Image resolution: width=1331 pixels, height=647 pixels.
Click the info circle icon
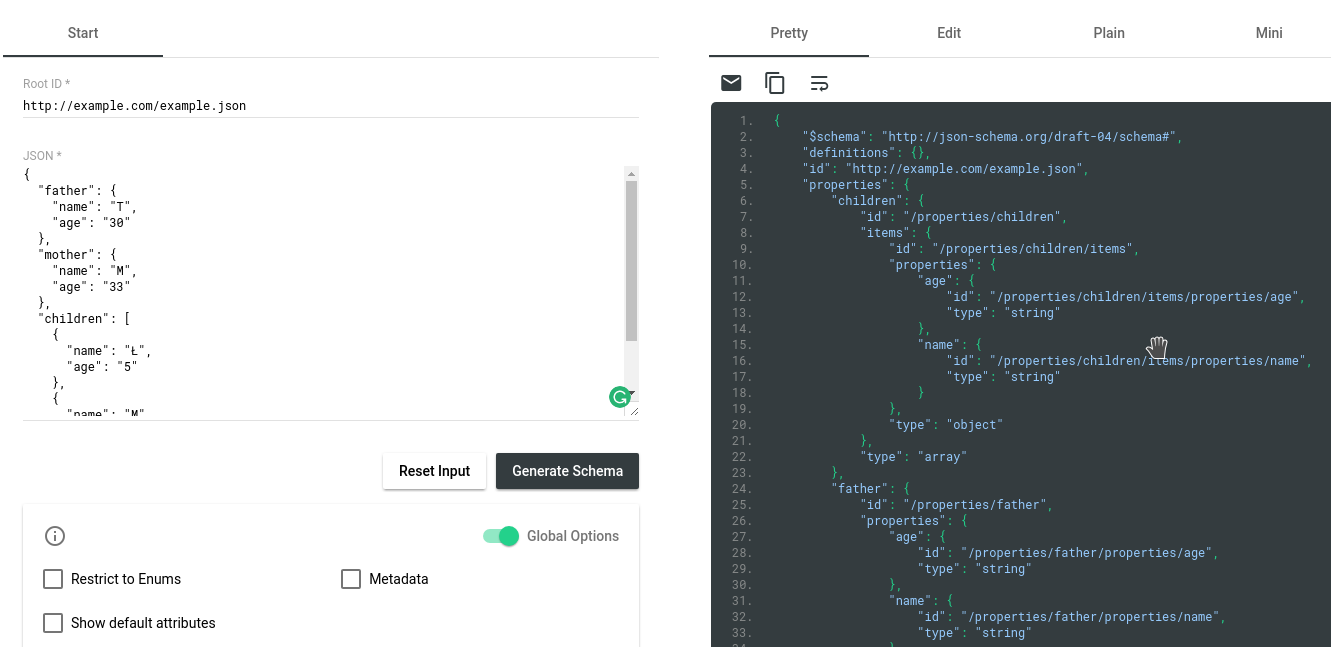[x=55, y=536]
